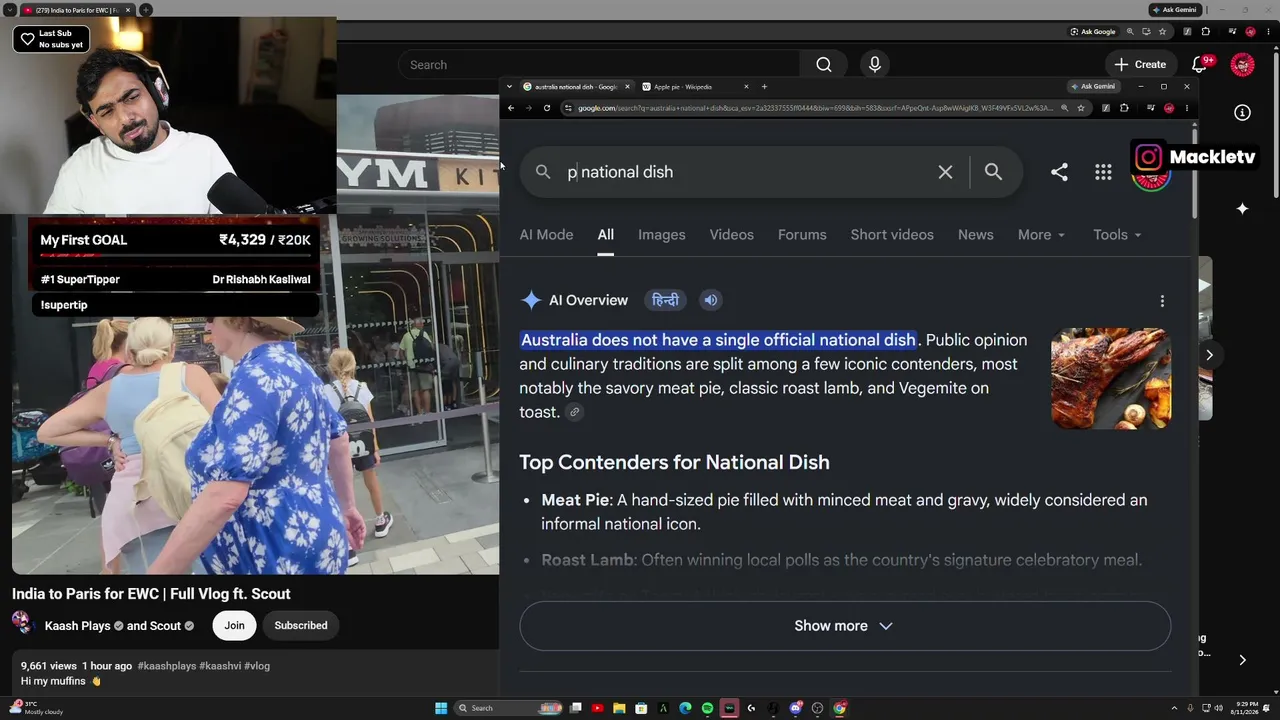Start YouTube voice search with the microphone

[875, 65]
